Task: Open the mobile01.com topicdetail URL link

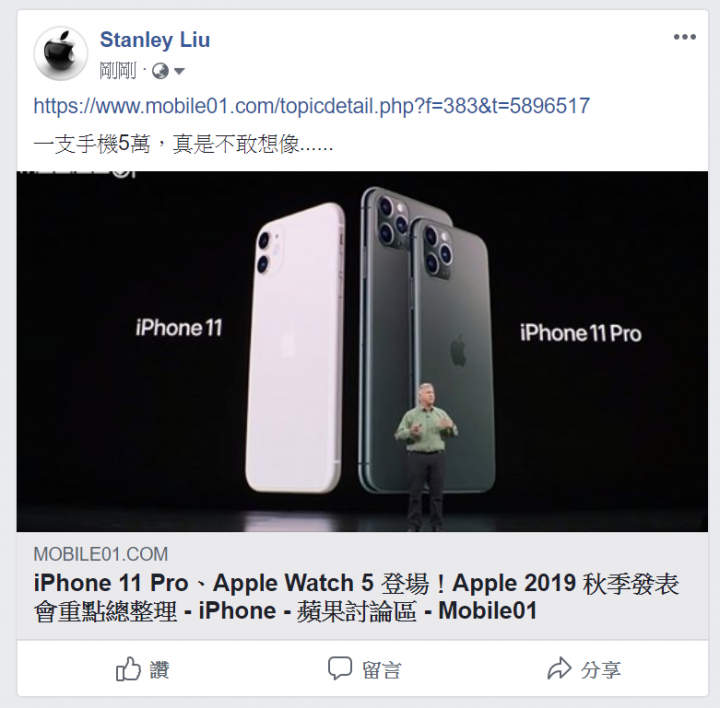Action: (311, 106)
